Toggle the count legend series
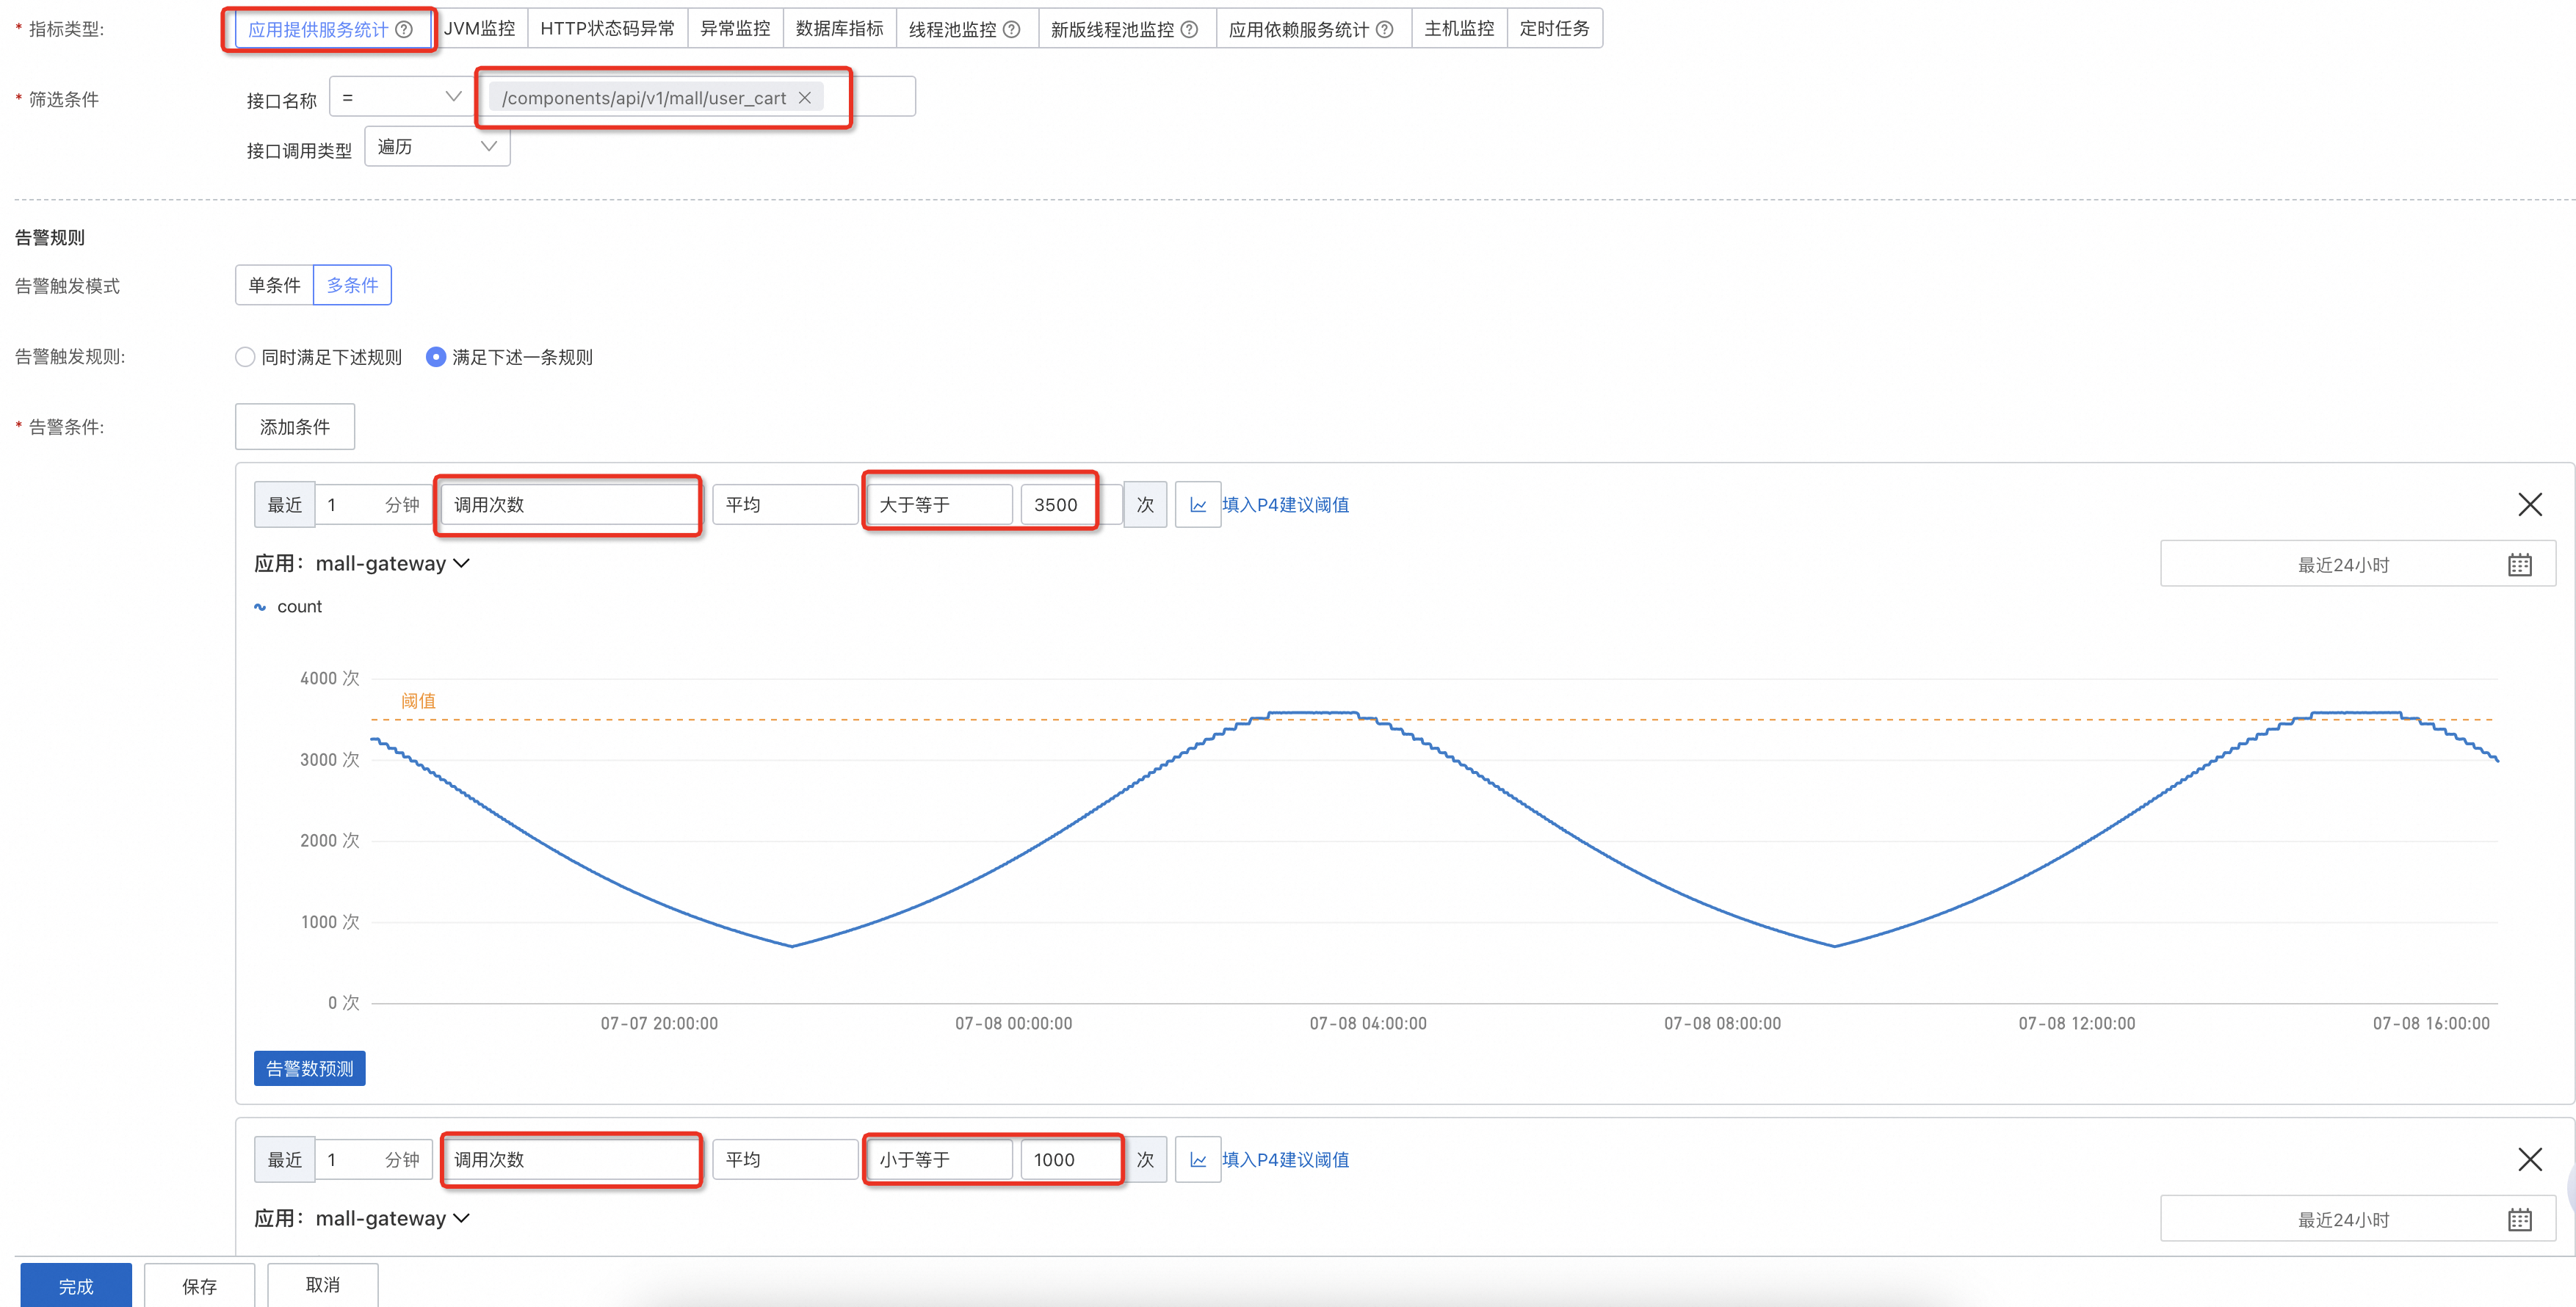The image size is (2576, 1307). 288,607
